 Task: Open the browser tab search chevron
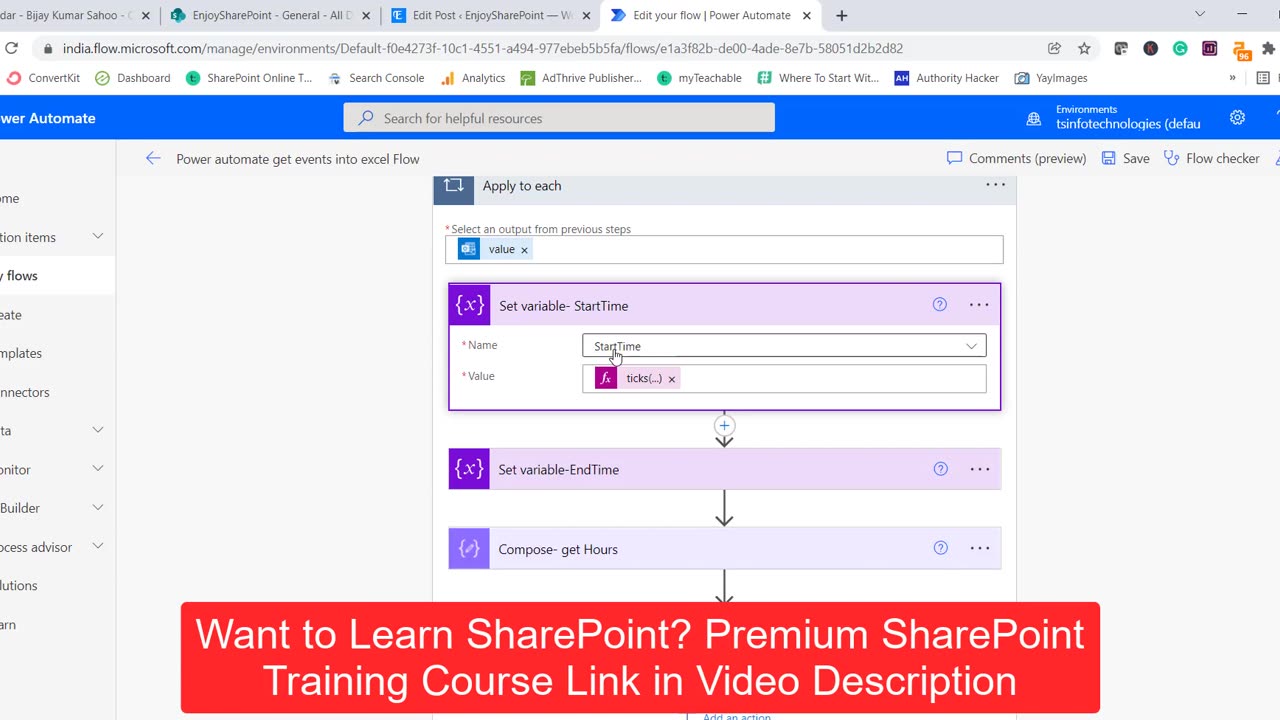(1200, 14)
